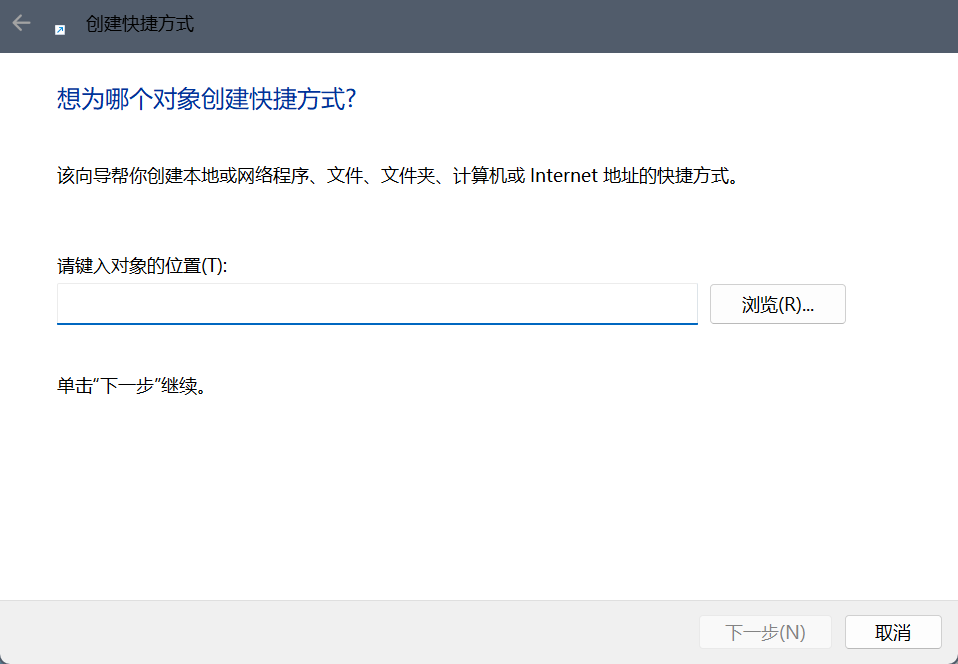Focus the object location text box
The image size is (958, 664).
point(376,303)
